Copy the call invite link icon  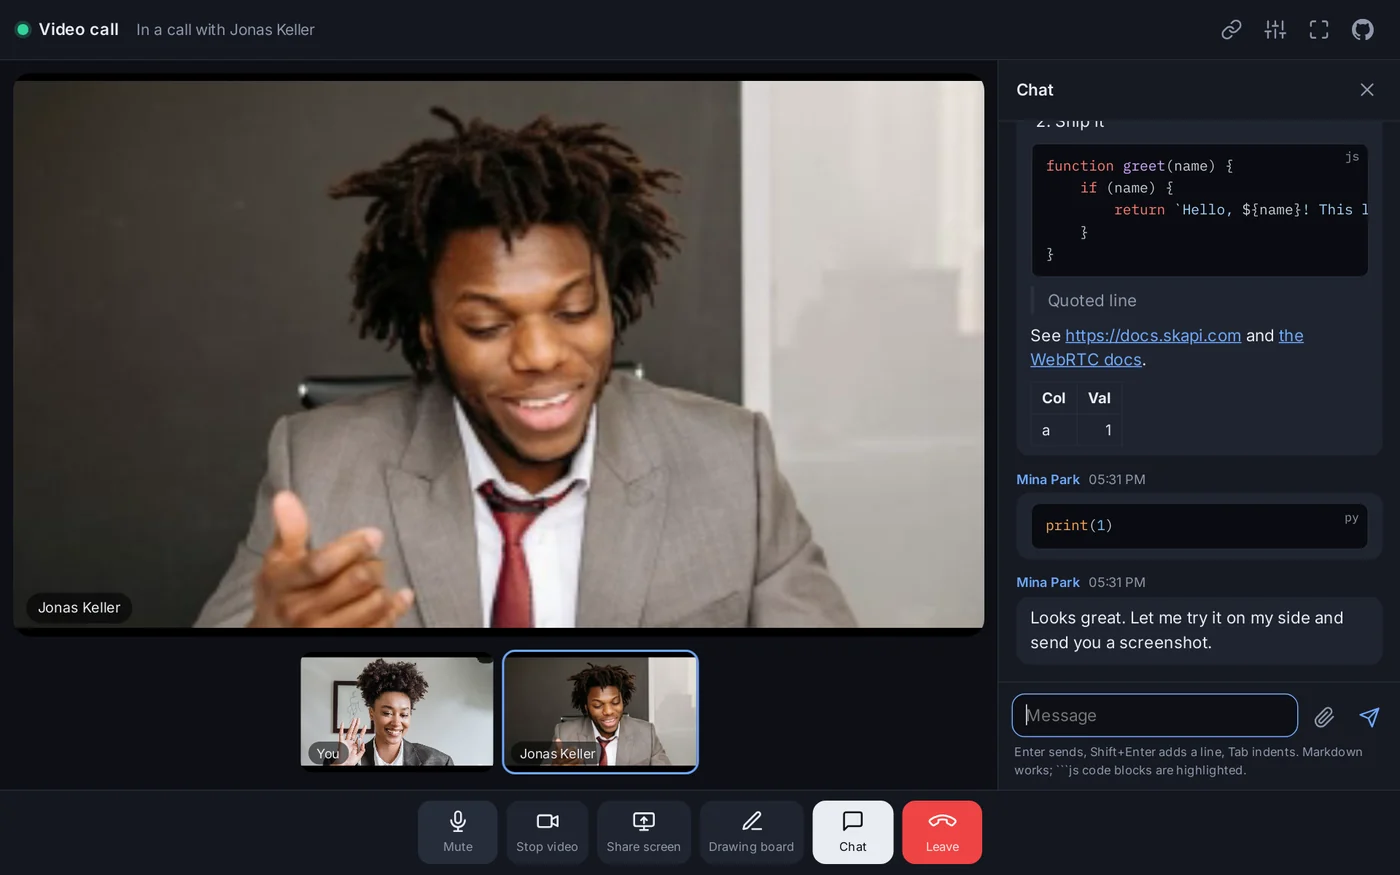click(1231, 30)
